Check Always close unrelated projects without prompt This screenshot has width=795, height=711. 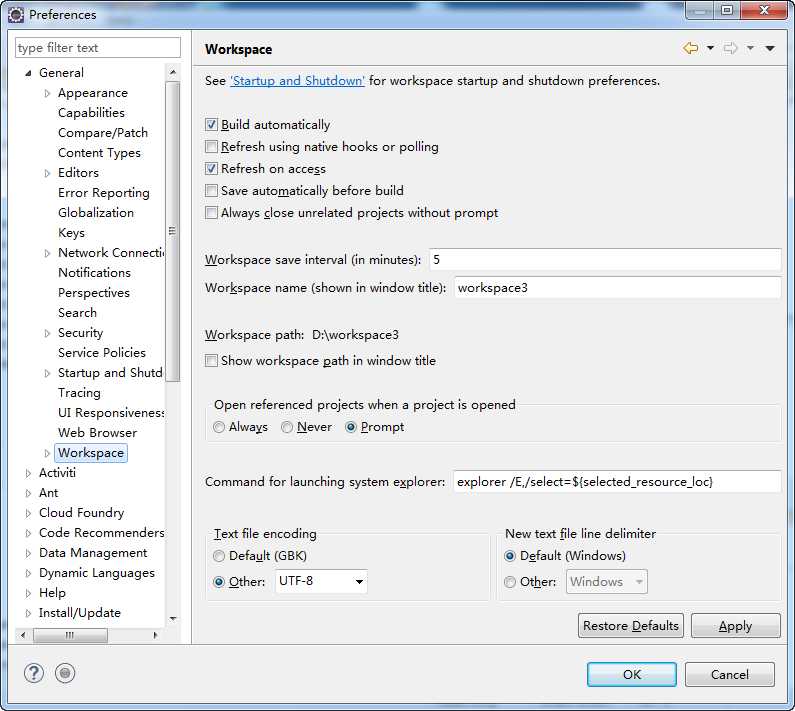coord(211,212)
